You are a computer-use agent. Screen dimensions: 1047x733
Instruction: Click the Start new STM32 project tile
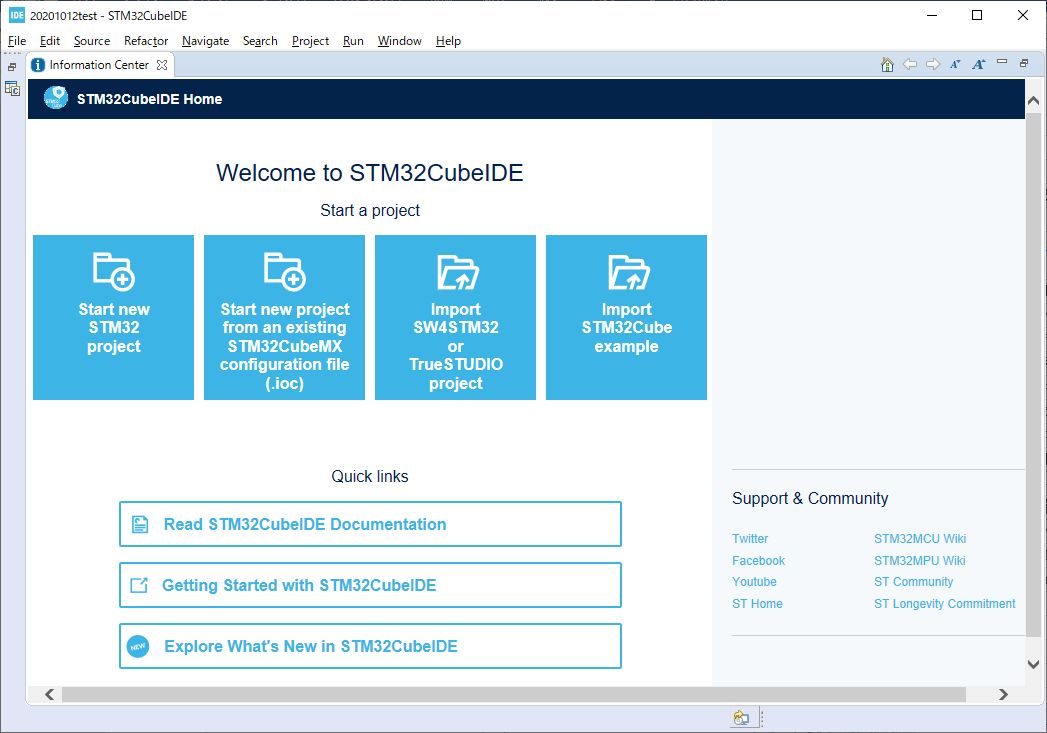tap(113, 317)
